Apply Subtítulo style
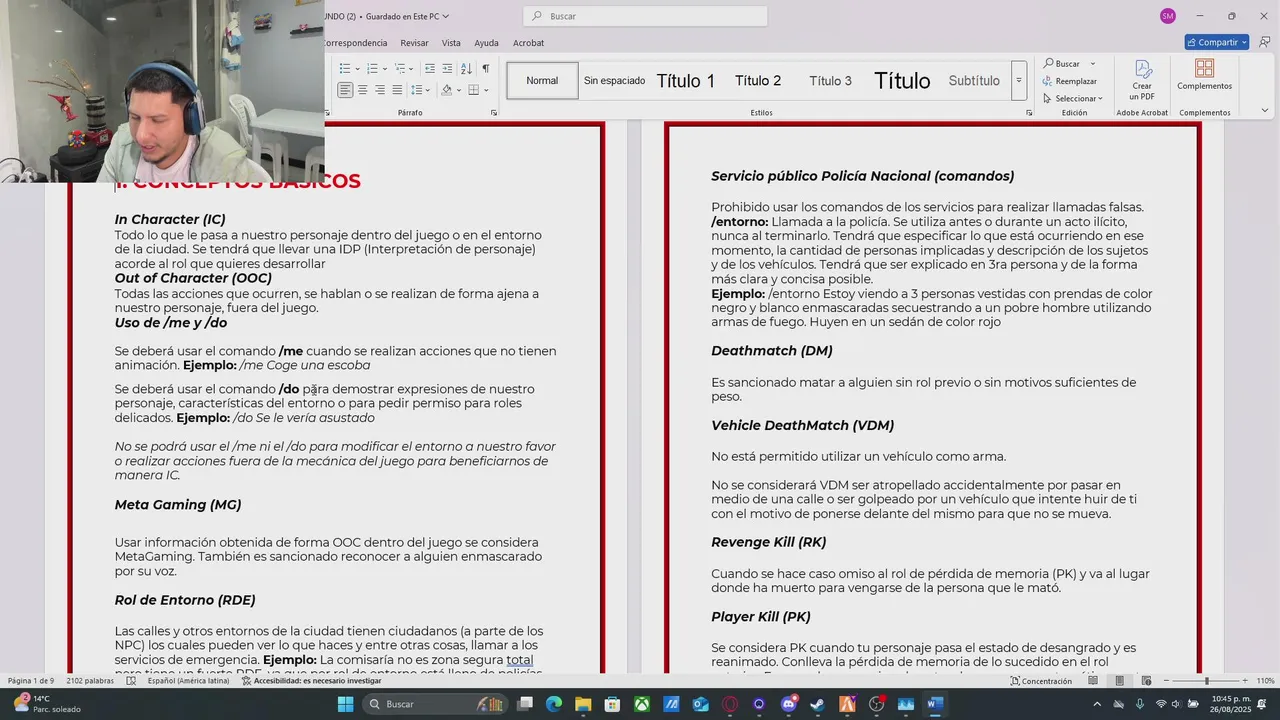This screenshot has width=1280, height=720. tap(974, 81)
